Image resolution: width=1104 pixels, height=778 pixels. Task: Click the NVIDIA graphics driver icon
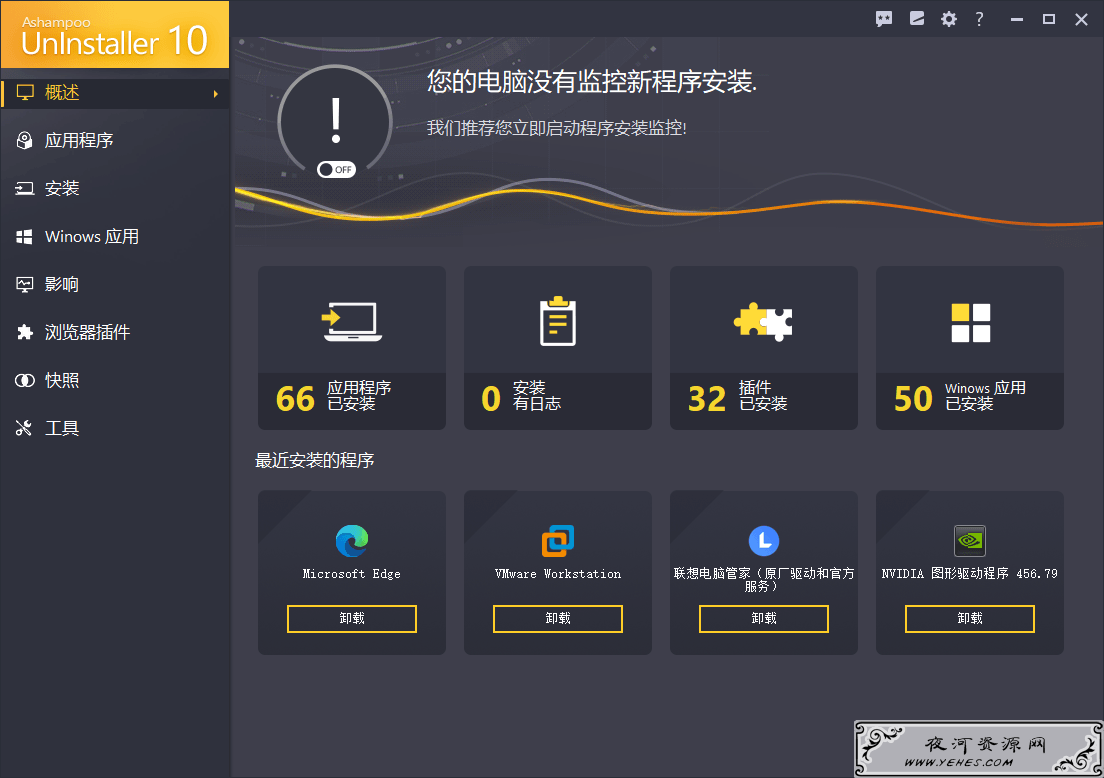(x=970, y=541)
